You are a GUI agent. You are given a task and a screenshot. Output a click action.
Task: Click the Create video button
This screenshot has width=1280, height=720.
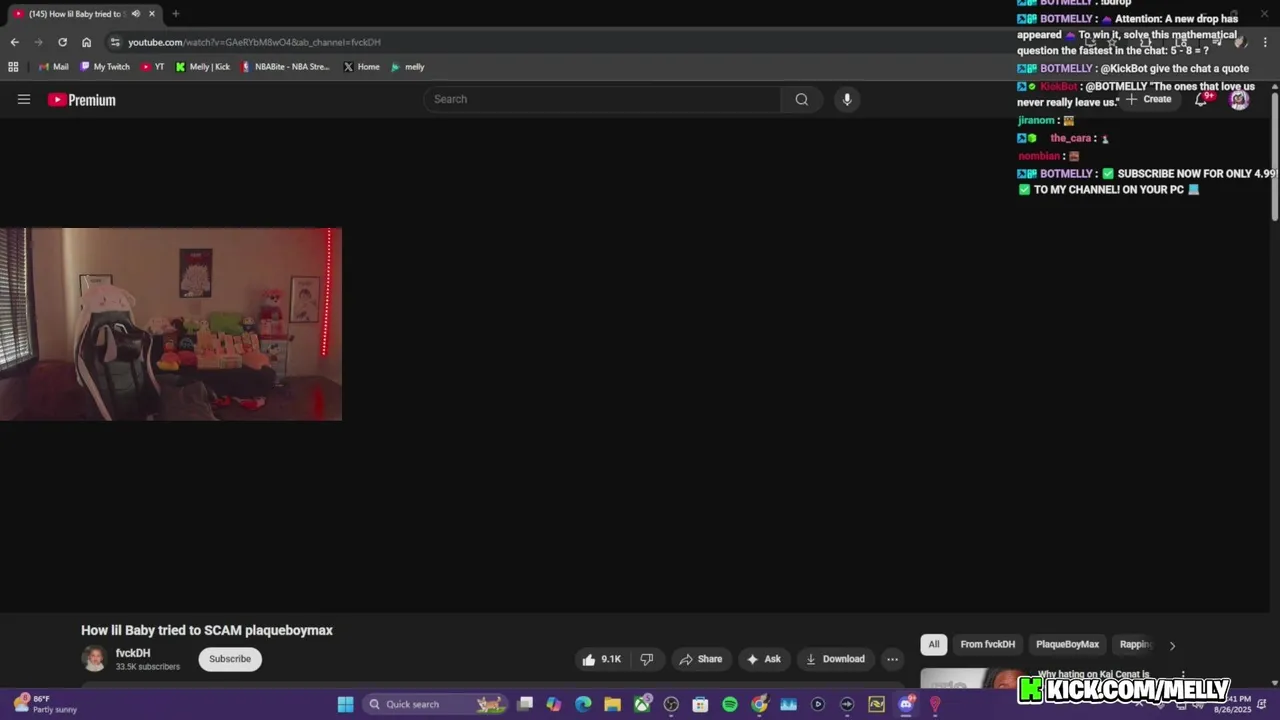[1149, 99]
